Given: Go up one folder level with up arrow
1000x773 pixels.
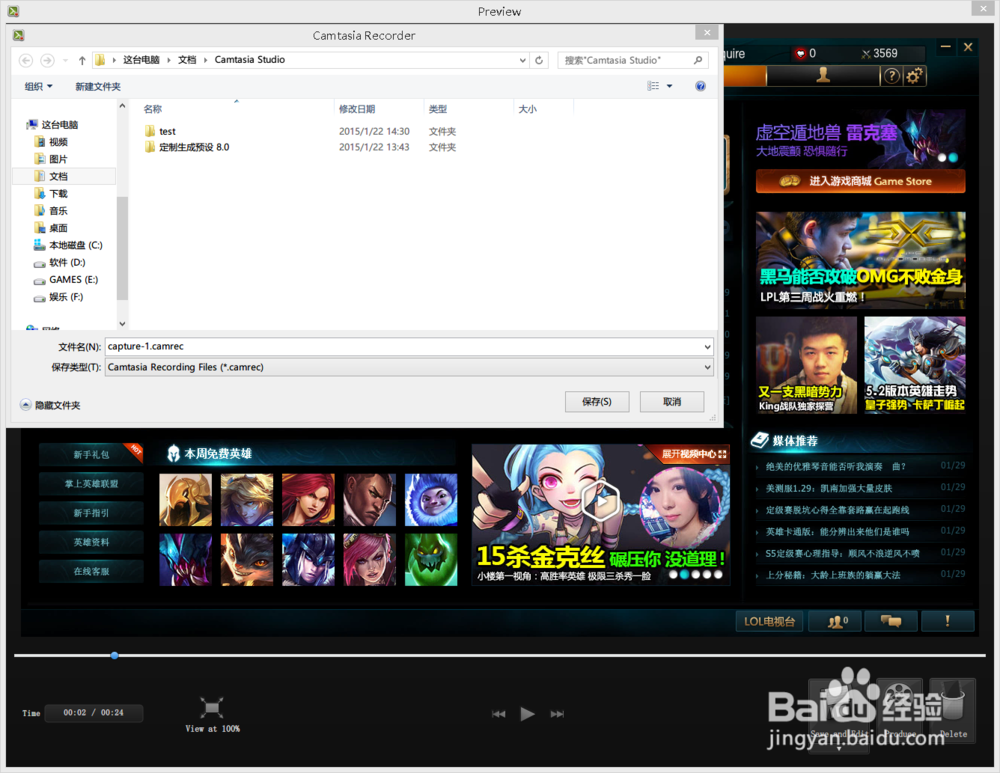Looking at the screenshot, I should tap(82, 60).
